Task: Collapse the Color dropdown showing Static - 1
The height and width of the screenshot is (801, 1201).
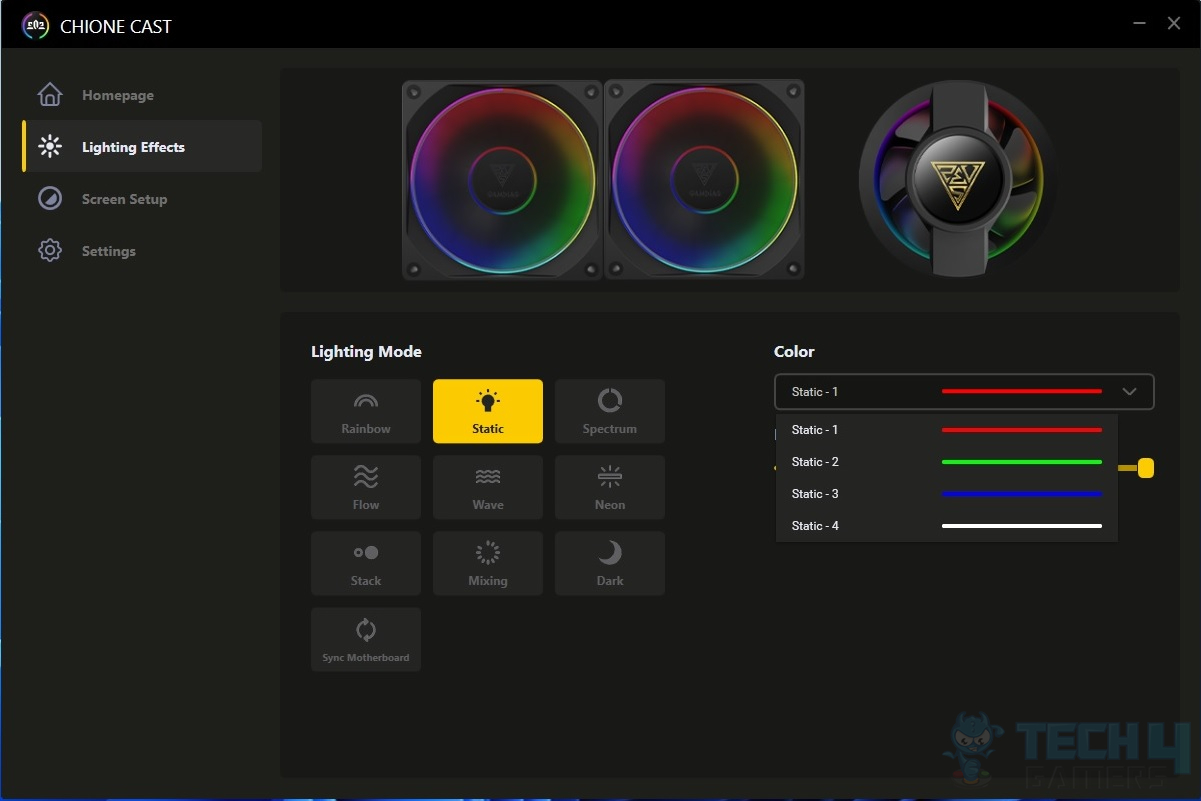Action: coord(964,392)
